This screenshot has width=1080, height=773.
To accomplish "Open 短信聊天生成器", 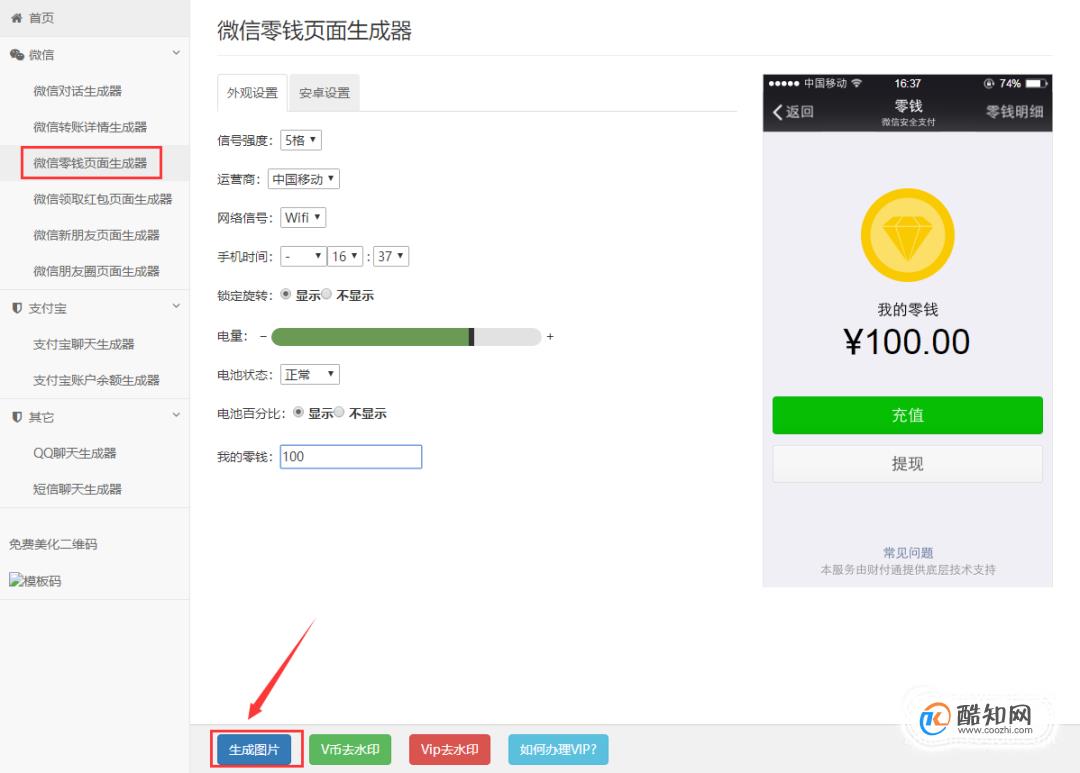I will (x=77, y=489).
